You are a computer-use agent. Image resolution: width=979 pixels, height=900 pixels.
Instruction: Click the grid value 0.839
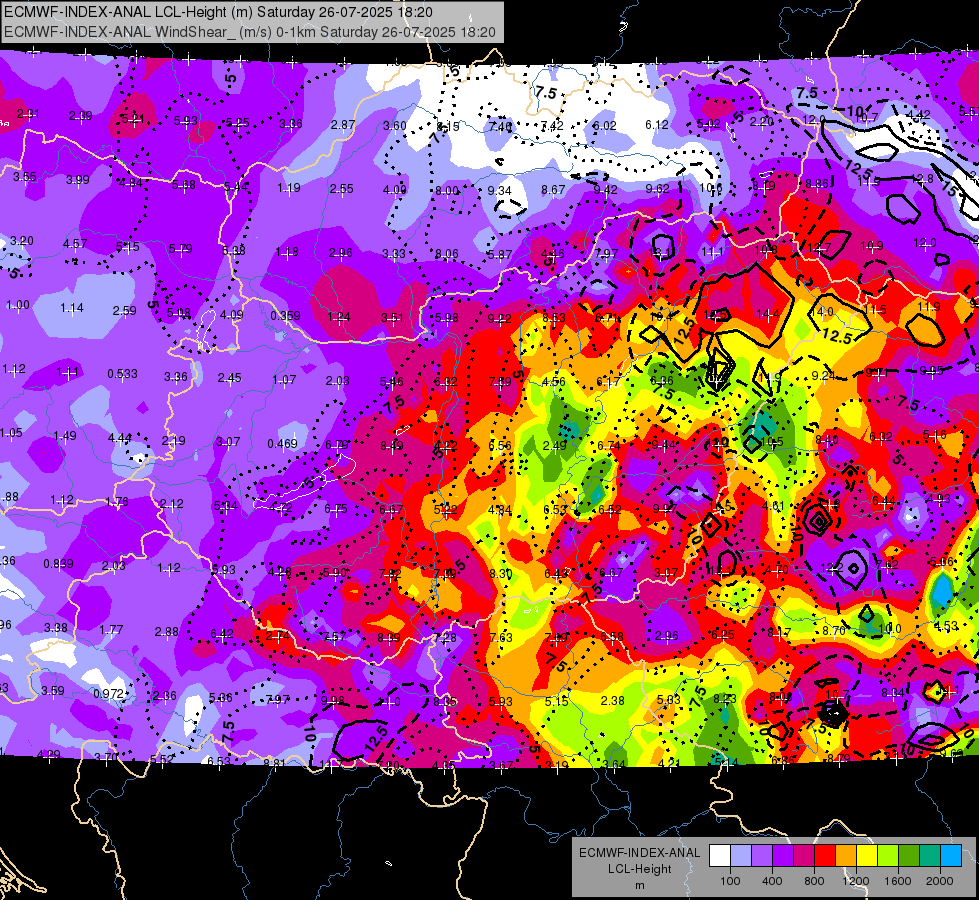pos(58,563)
